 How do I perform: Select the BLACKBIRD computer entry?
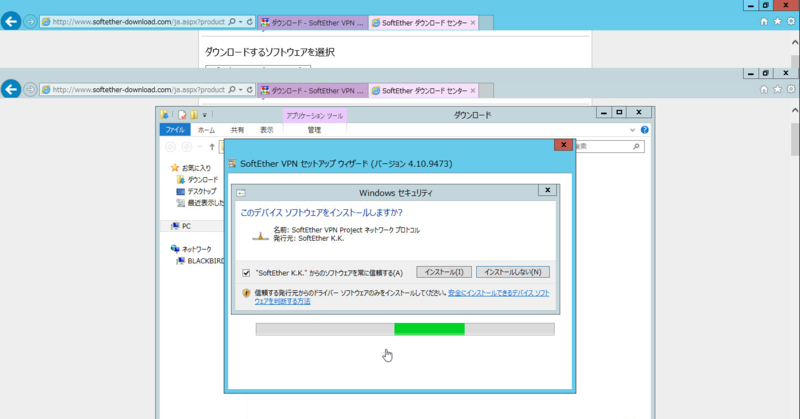[x=200, y=261]
